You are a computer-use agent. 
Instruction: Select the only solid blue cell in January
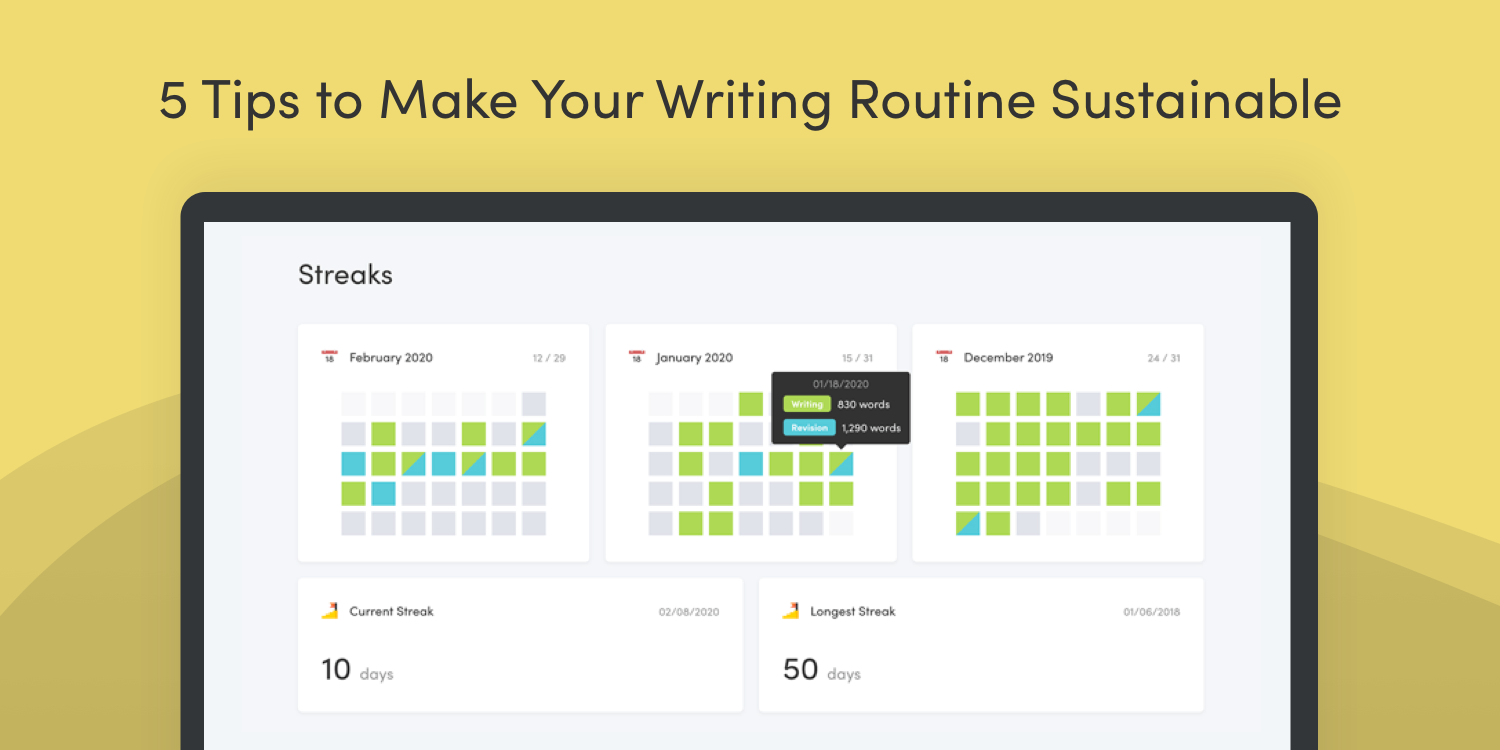[751, 463]
